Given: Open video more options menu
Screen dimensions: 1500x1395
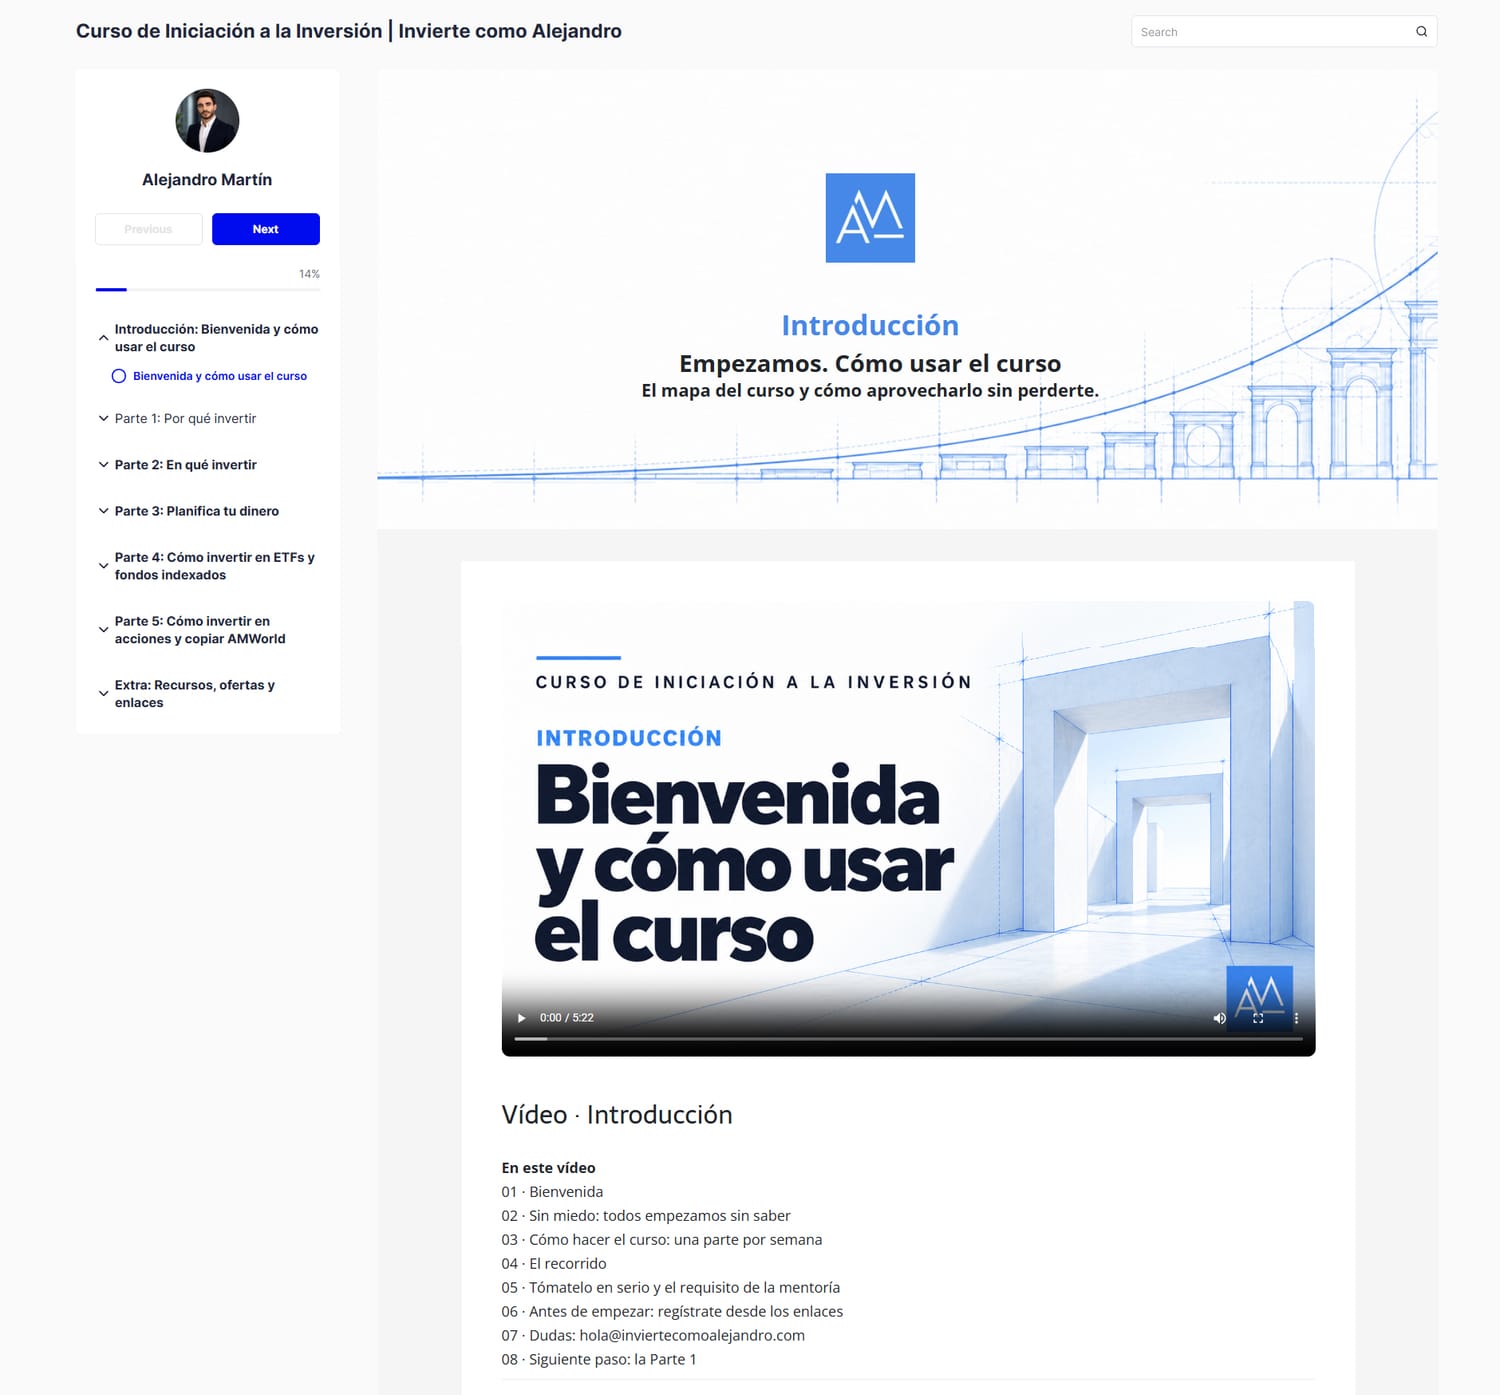Looking at the screenshot, I should (x=1296, y=1018).
